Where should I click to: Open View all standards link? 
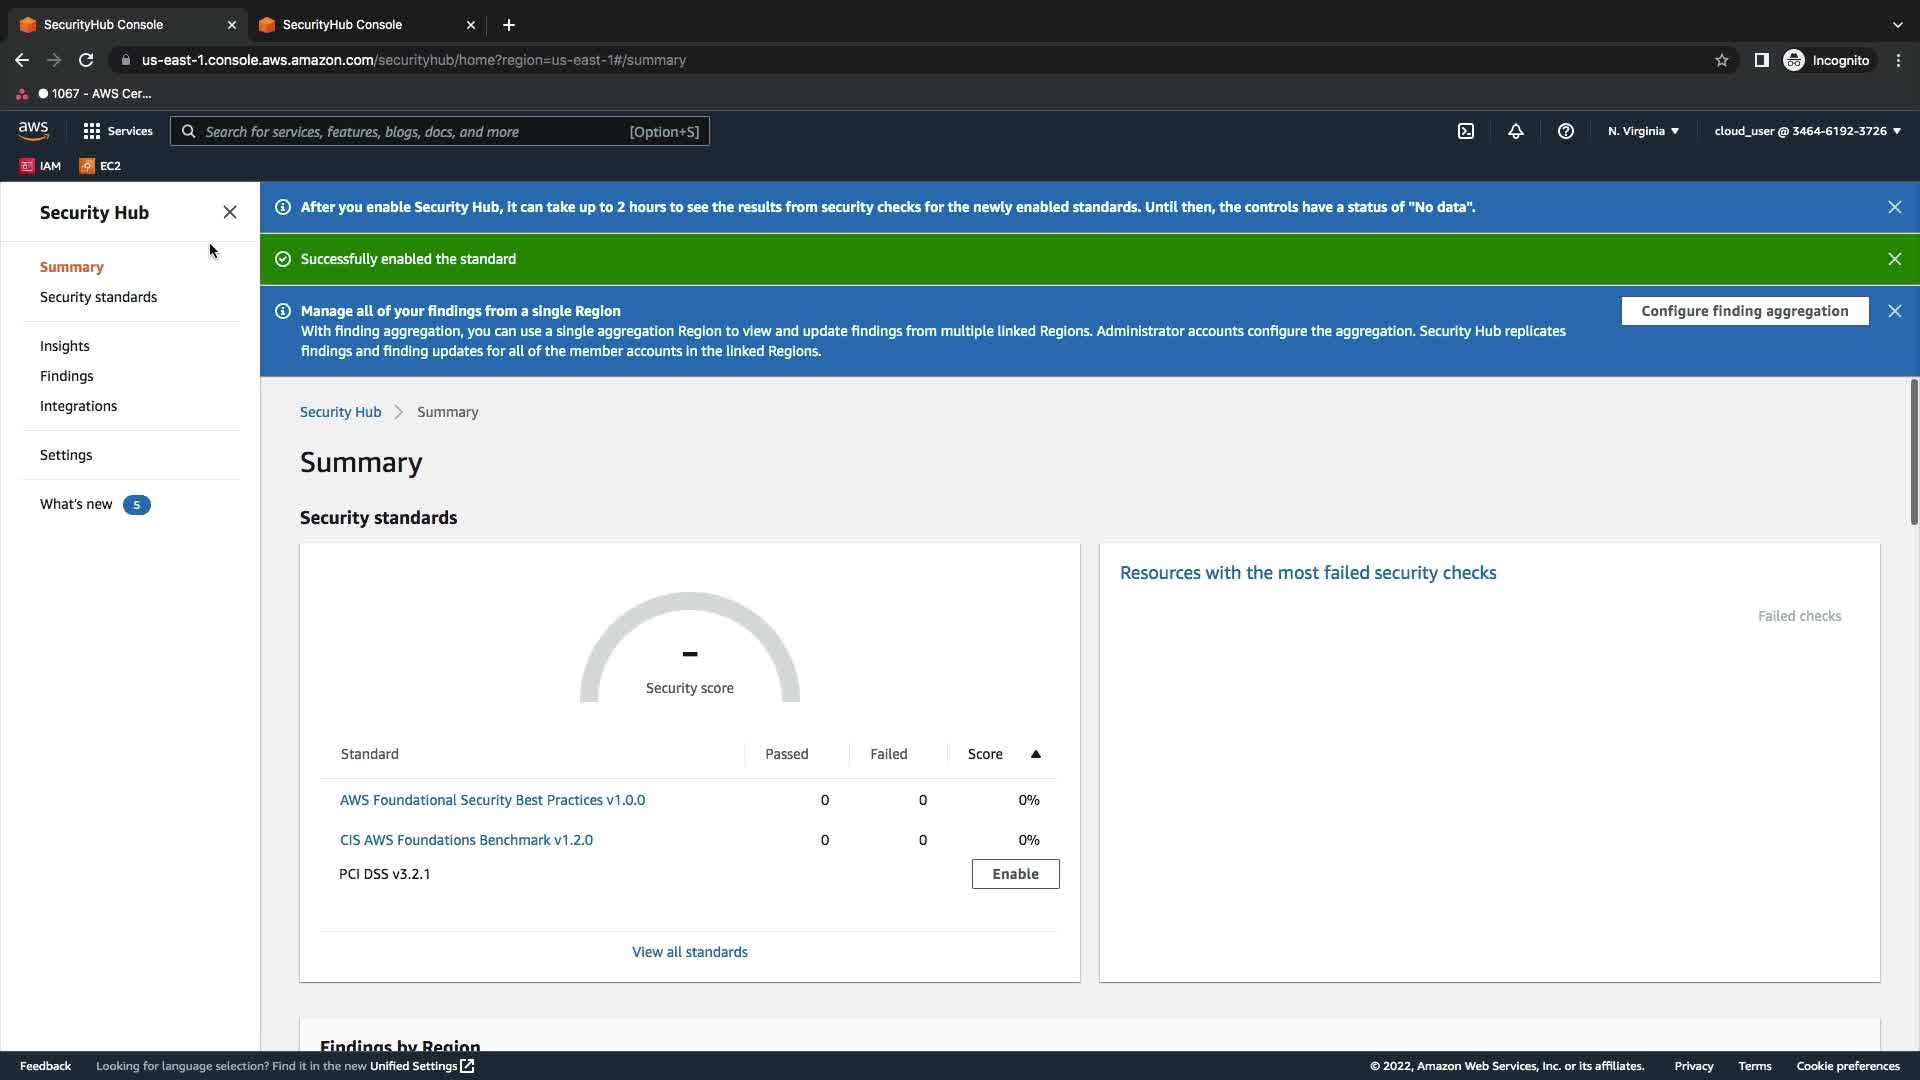(x=689, y=952)
